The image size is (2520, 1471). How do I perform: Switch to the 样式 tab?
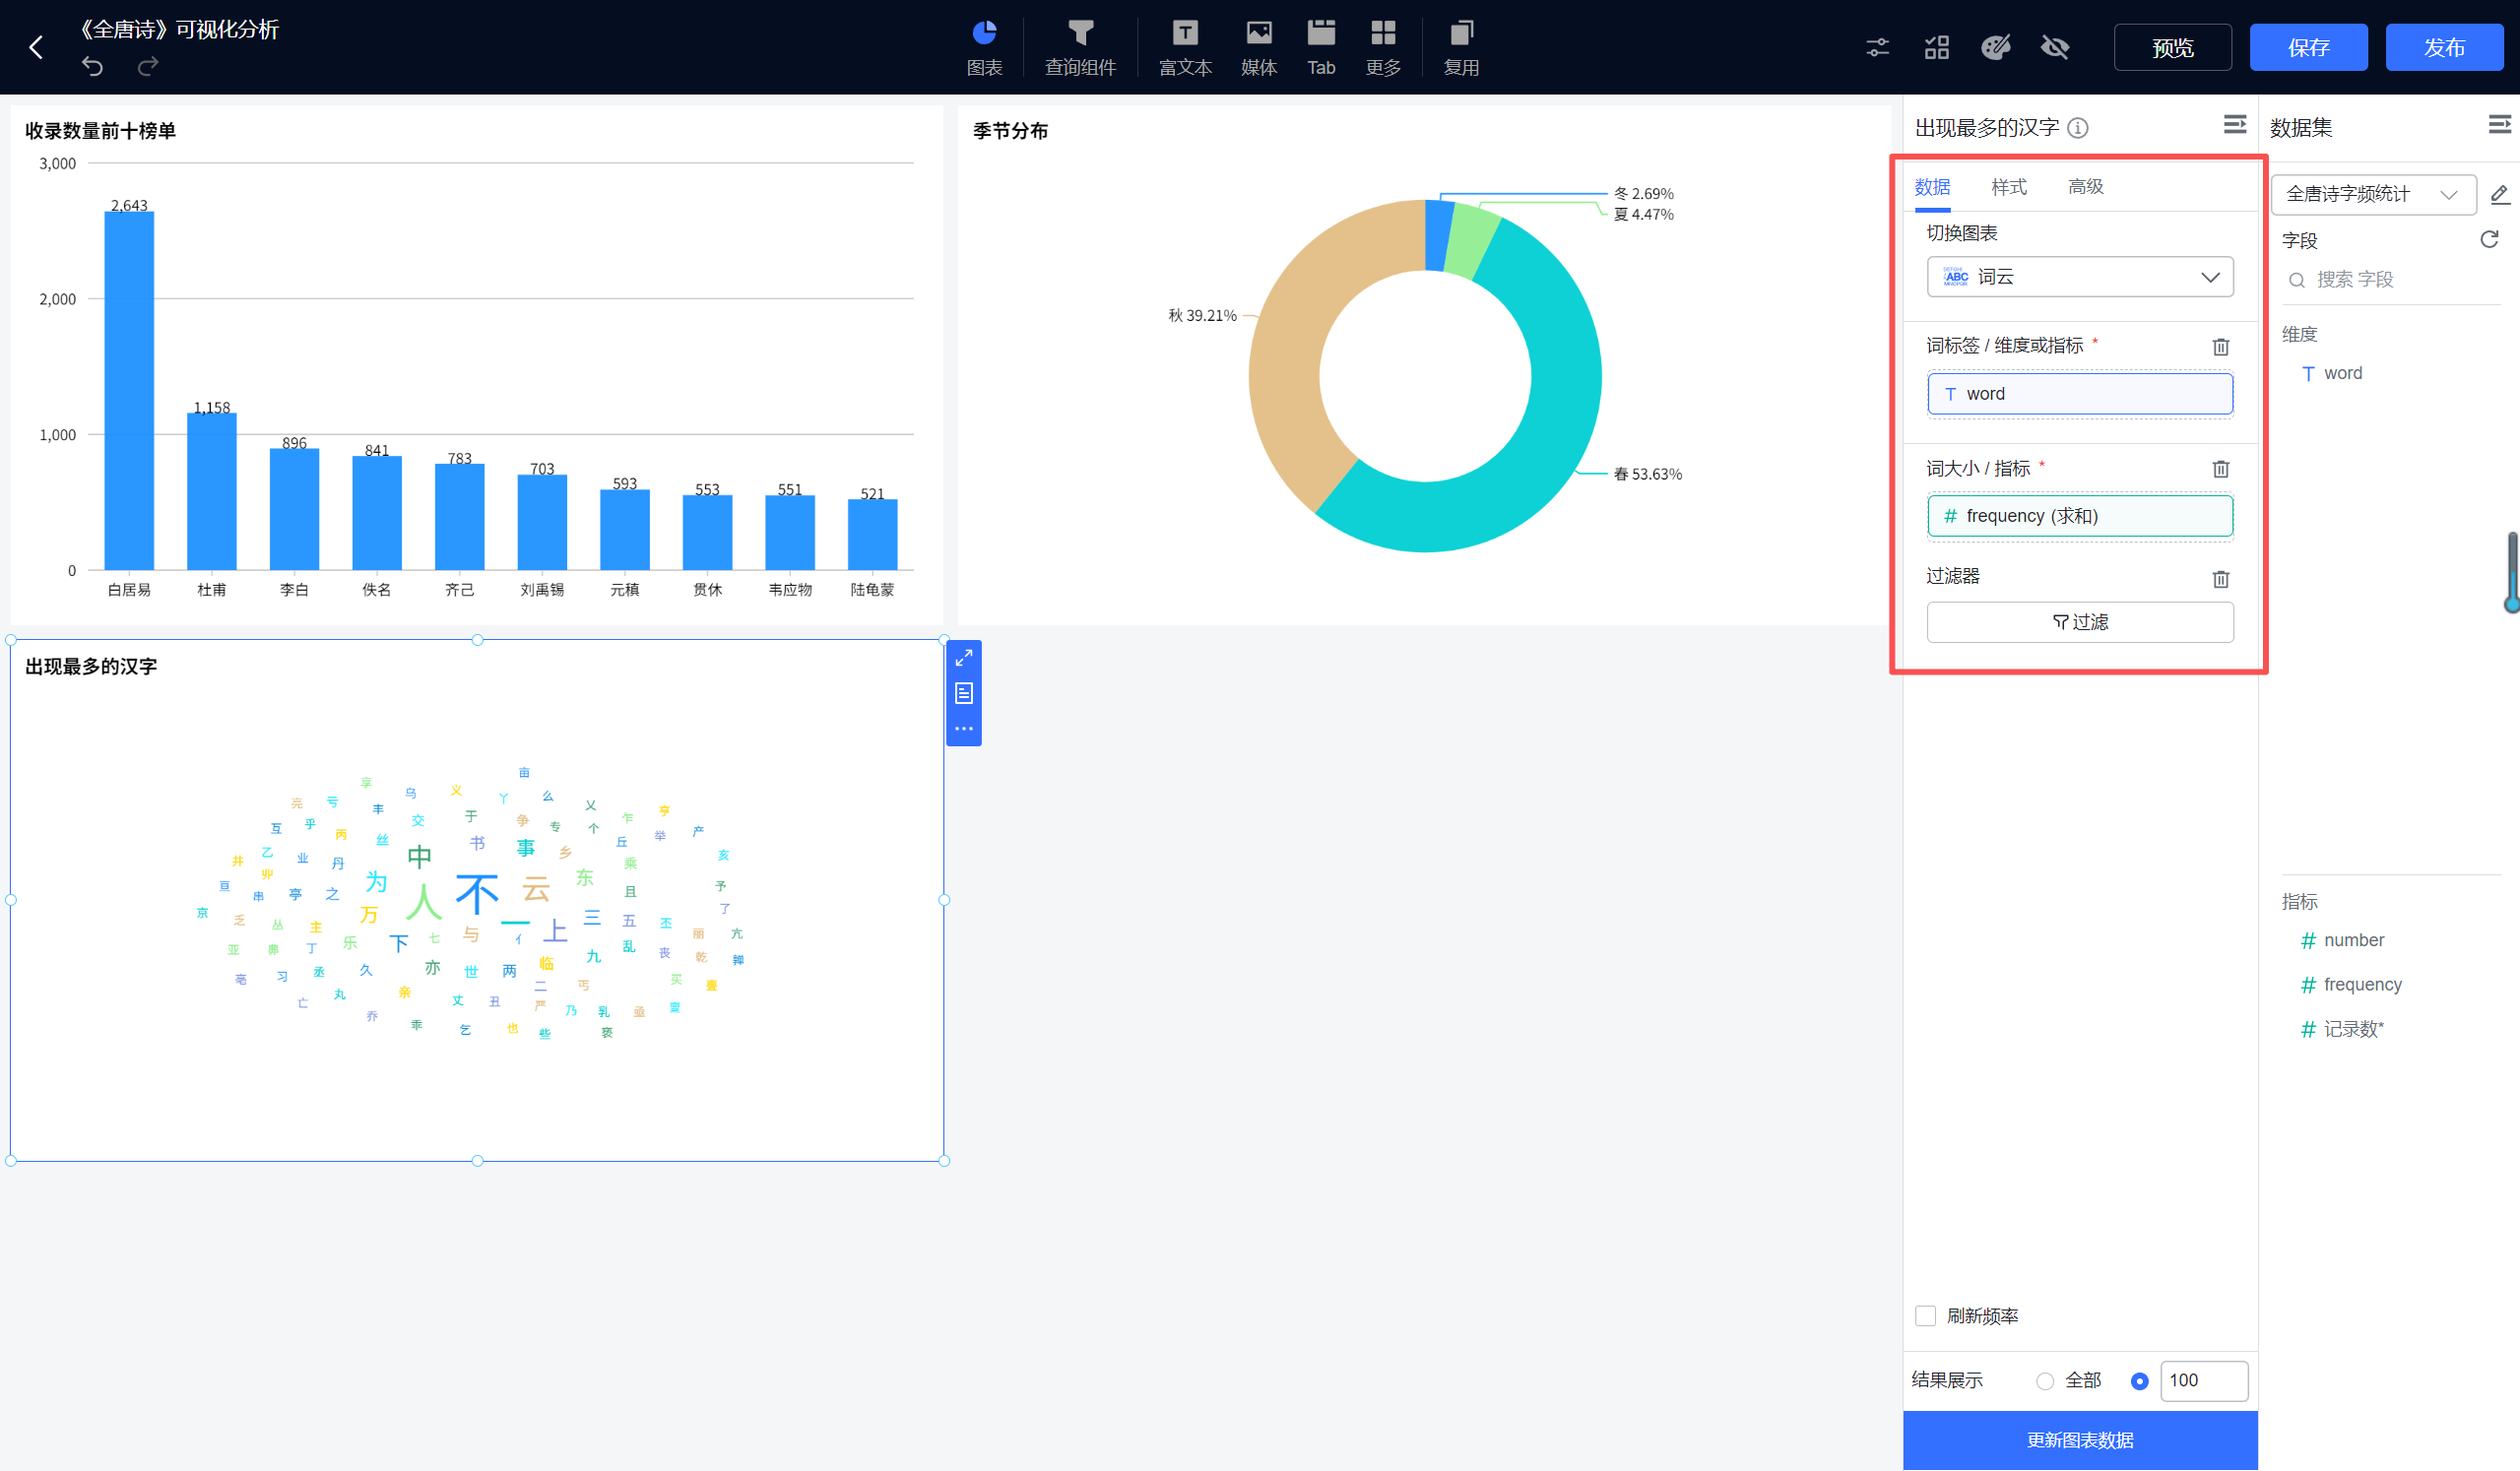2008,187
